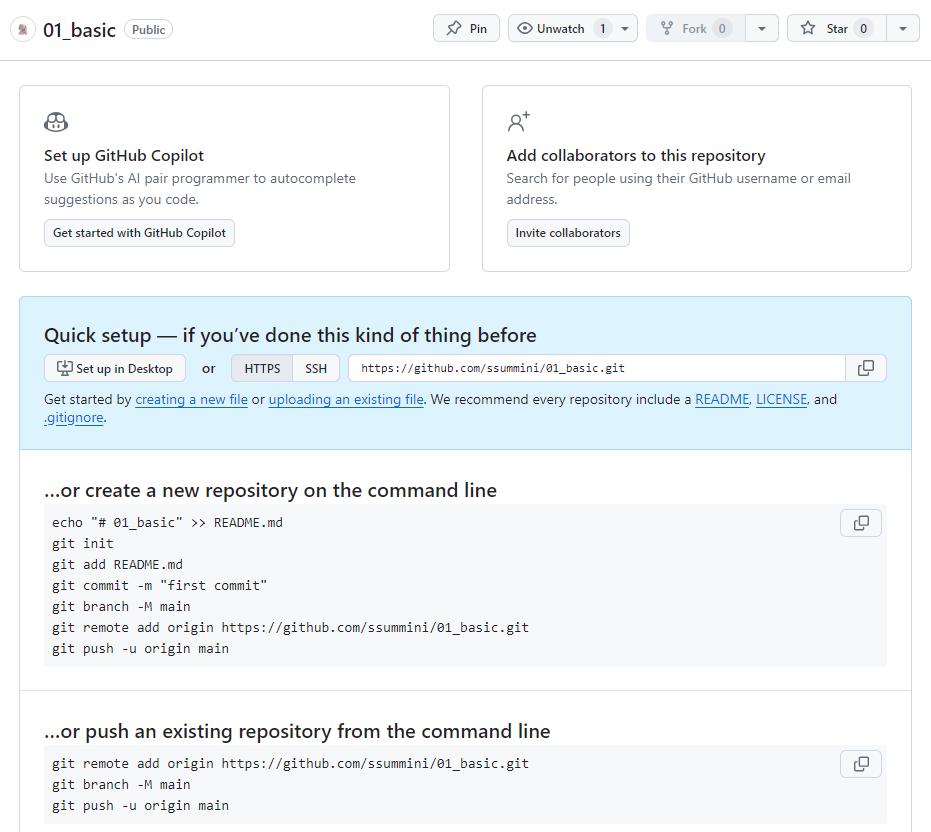931x832 pixels.
Task: Copy the create new repository commands
Action: (x=861, y=523)
